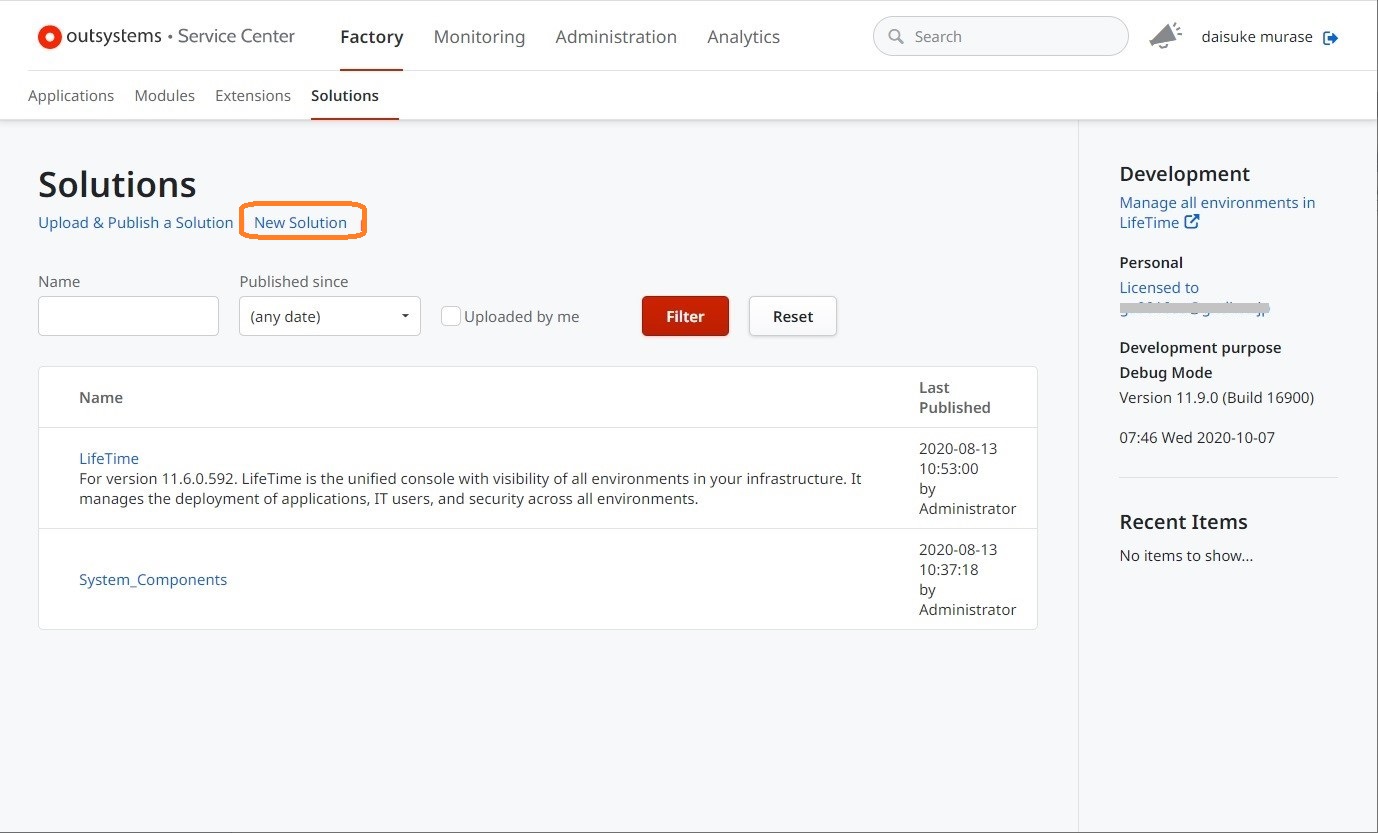Switch to the Applications tab
The image size is (1378, 833).
71,96
